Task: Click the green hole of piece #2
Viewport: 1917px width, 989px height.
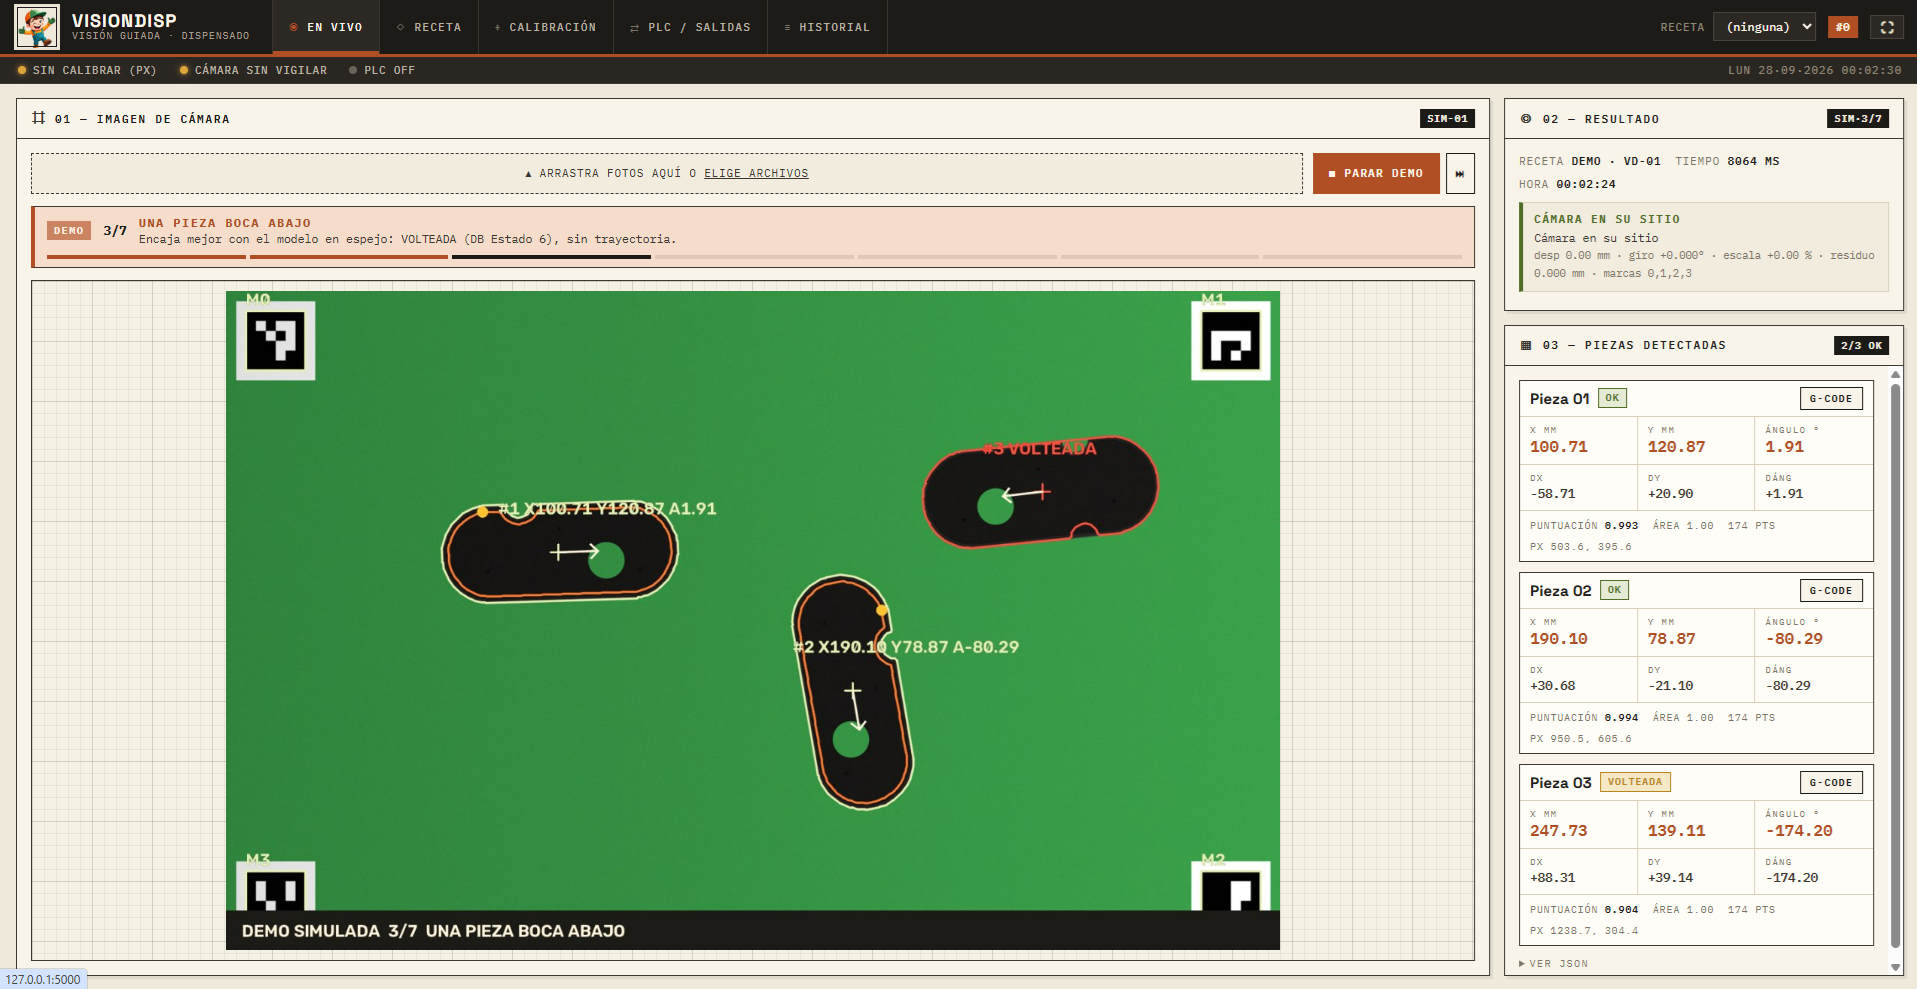Action: coord(851,740)
